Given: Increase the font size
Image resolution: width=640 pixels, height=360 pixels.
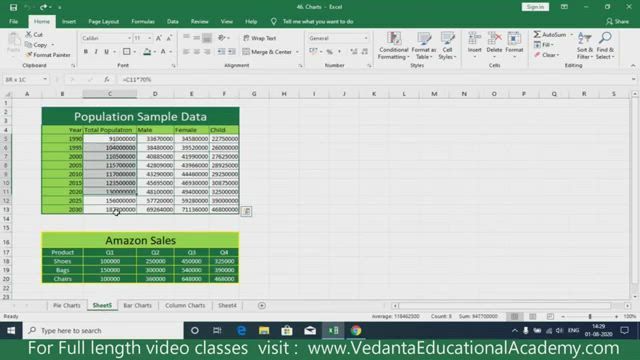Looking at the screenshot, I should coord(159,38).
